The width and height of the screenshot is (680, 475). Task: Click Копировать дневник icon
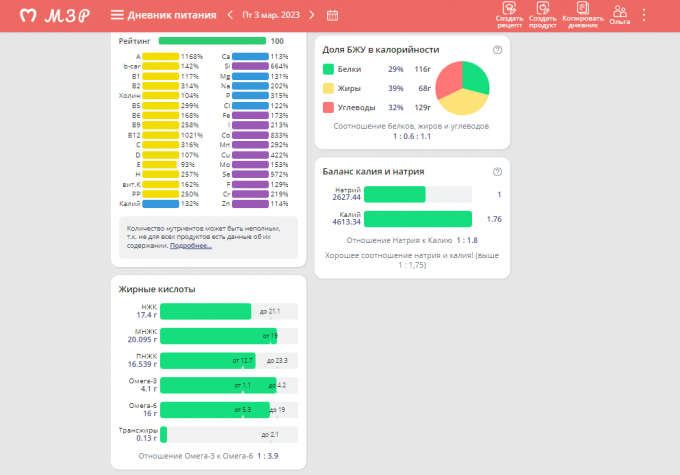(x=583, y=14)
